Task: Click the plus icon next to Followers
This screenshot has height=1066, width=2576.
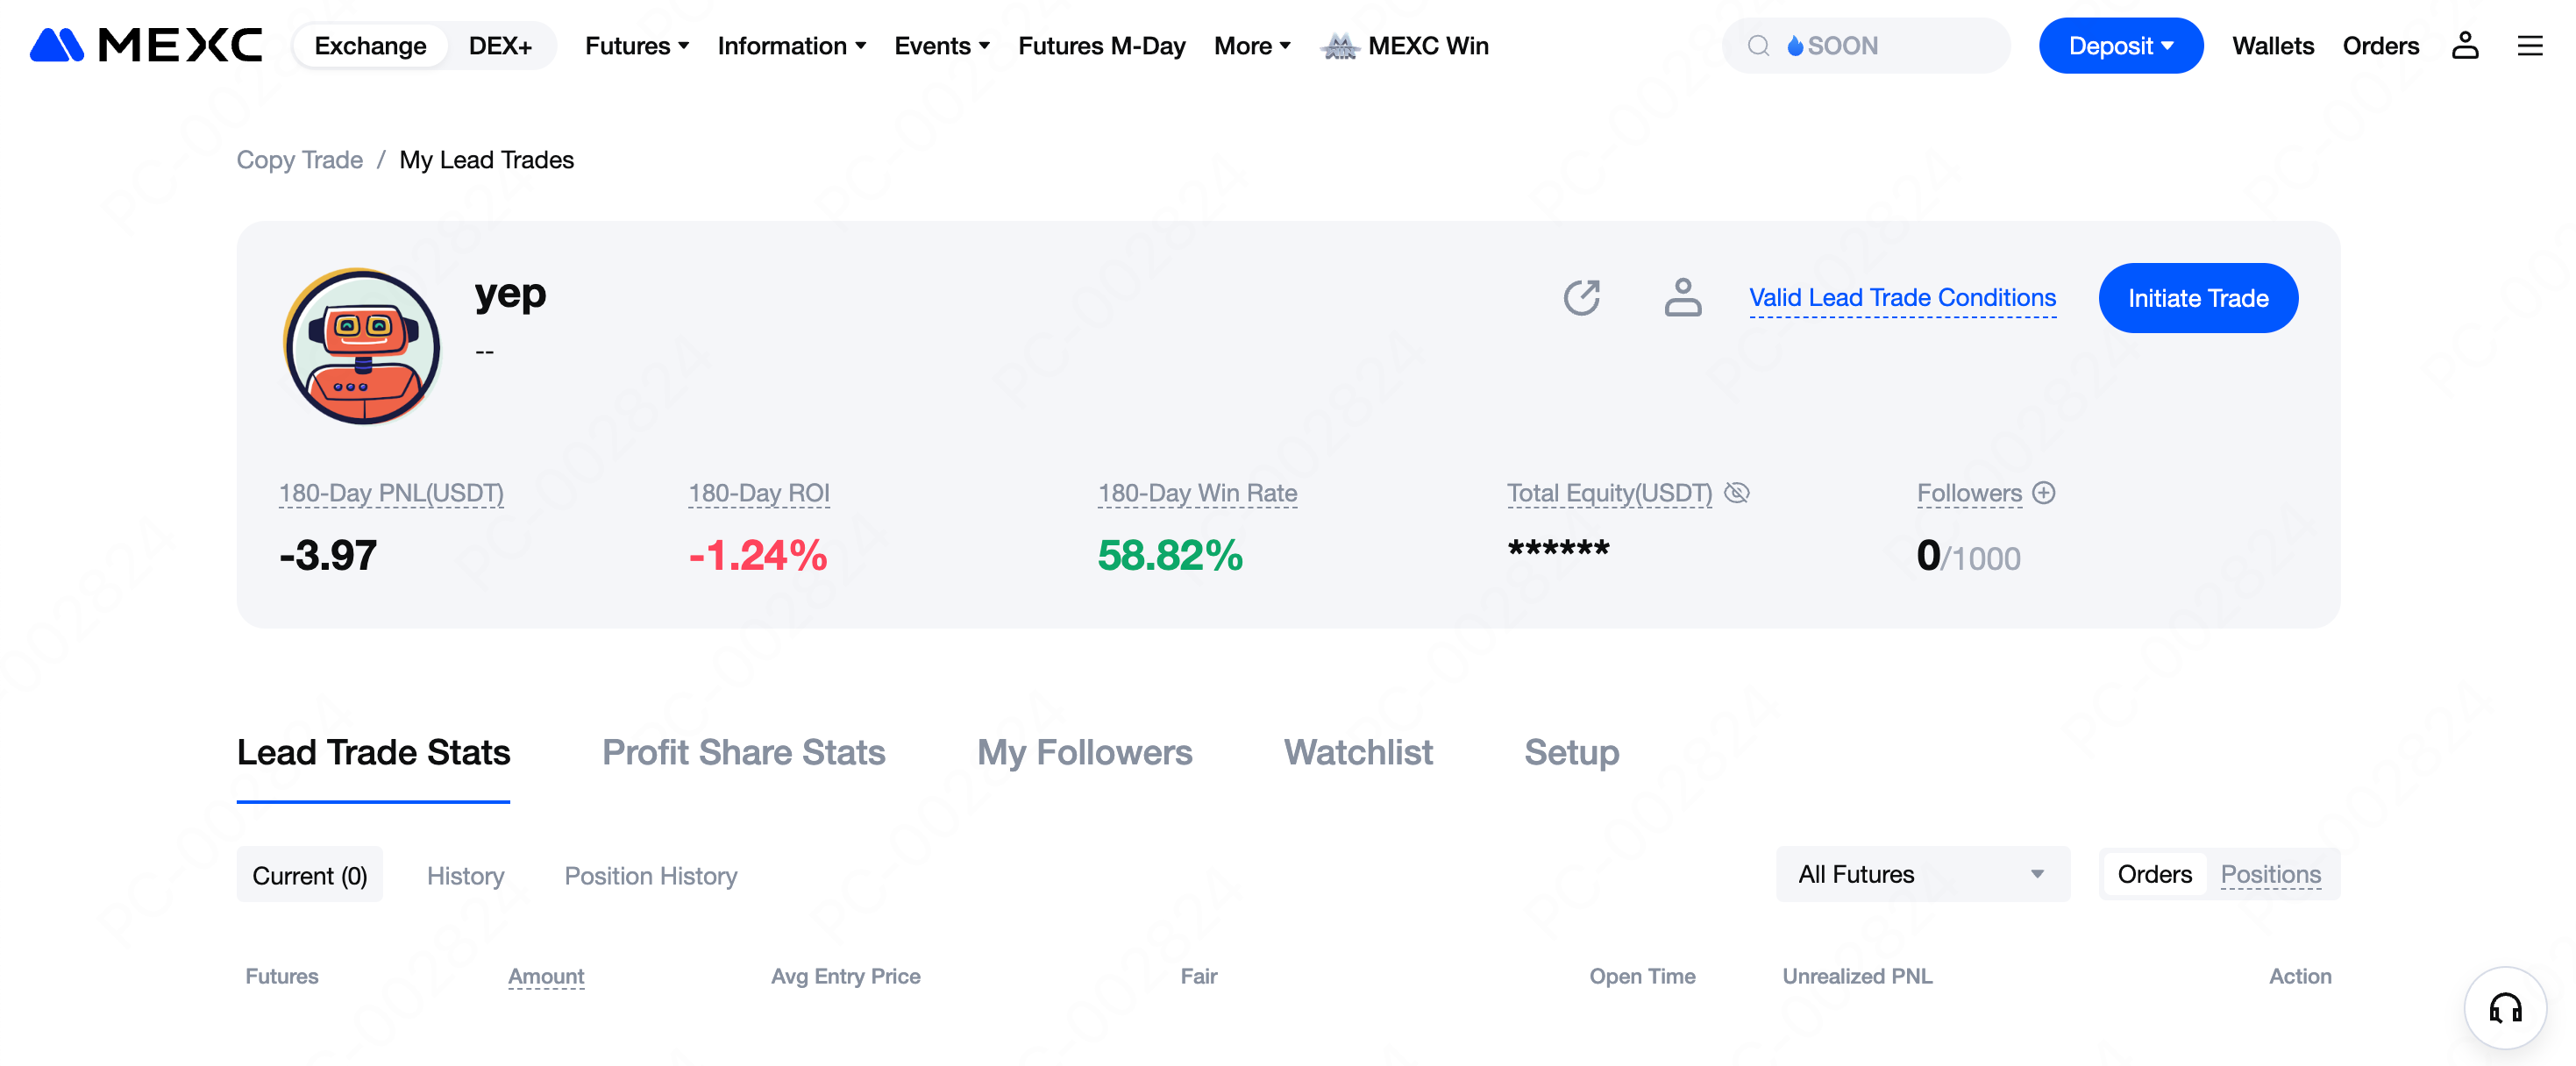Action: [2043, 493]
